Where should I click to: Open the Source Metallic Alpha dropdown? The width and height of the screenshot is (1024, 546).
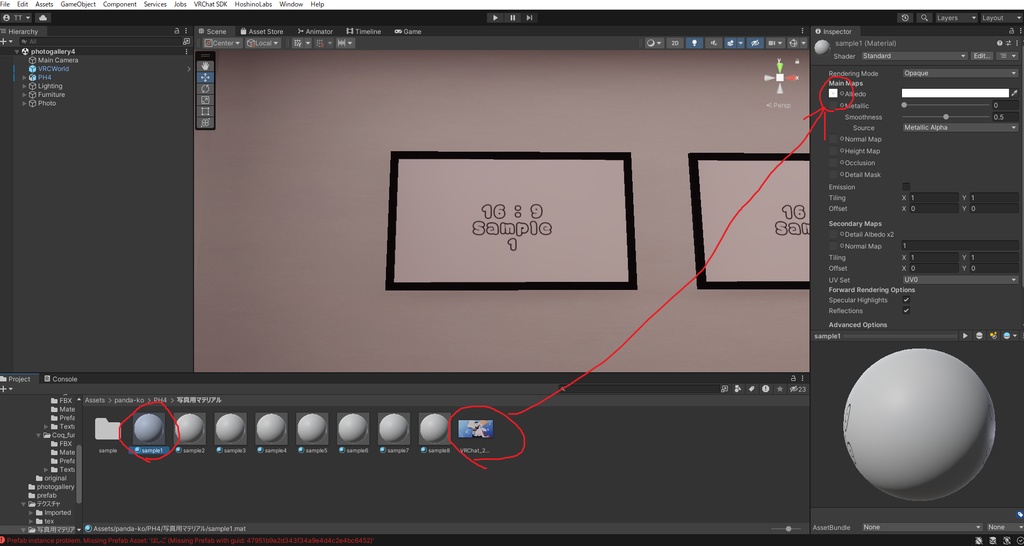(x=960, y=127)
